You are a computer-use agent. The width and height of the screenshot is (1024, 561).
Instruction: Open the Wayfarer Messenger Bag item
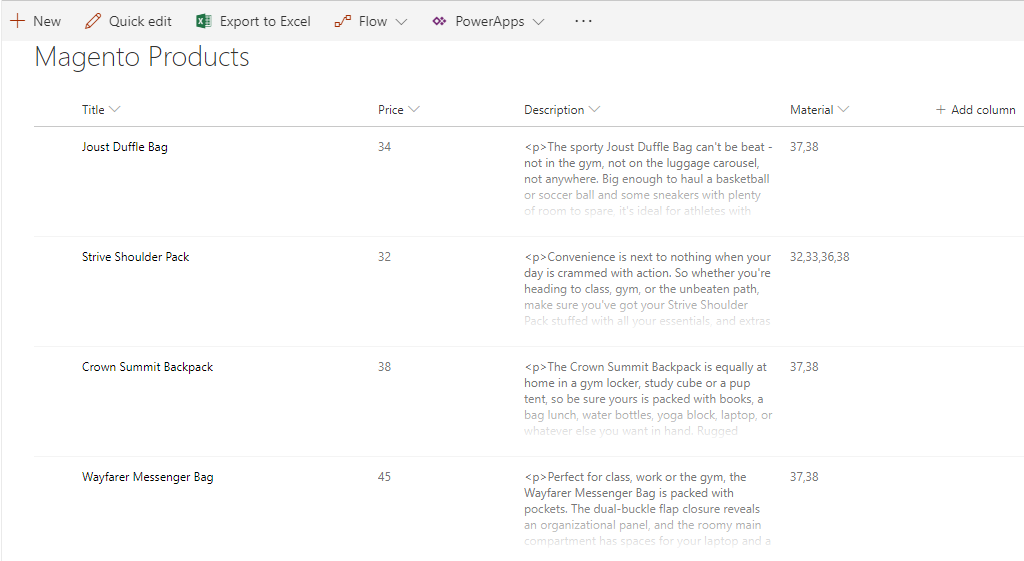[x=147, y=477]
